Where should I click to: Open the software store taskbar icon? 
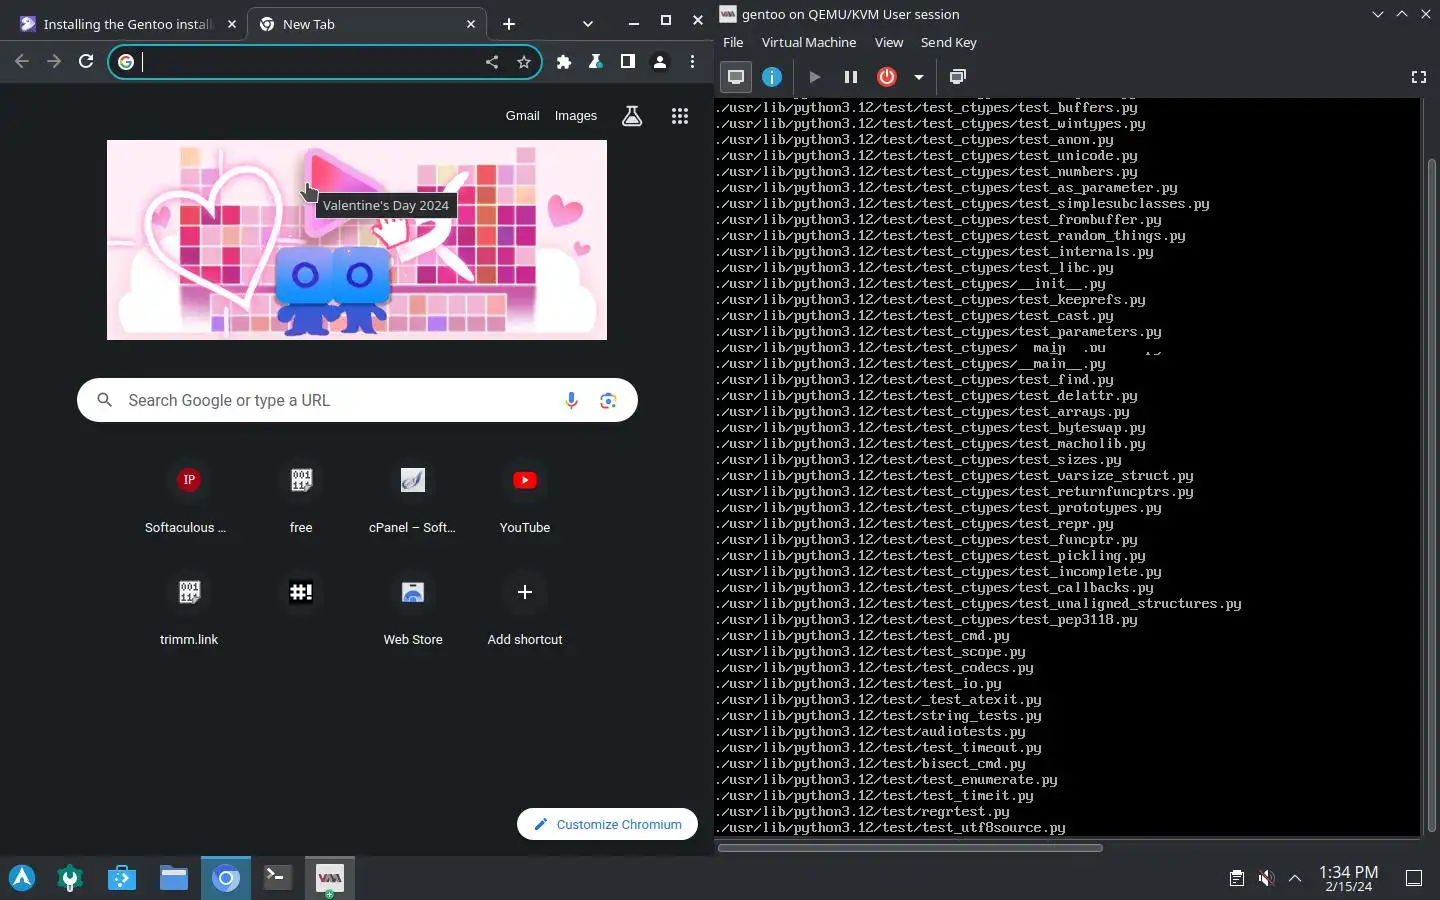[x=122, y=878]
